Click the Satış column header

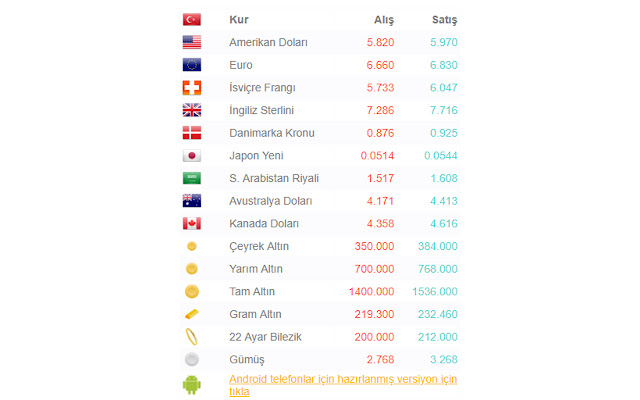(444, 20)
